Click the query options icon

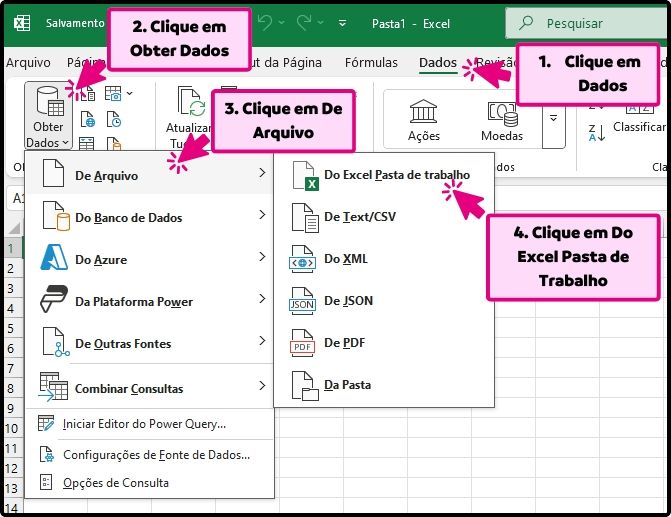point(46,482)
